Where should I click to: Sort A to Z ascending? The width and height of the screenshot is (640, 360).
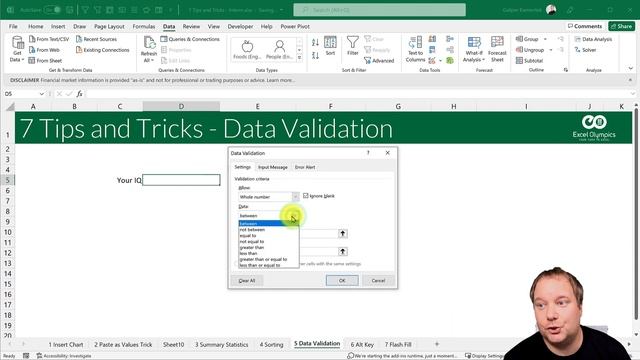(315, 42)
